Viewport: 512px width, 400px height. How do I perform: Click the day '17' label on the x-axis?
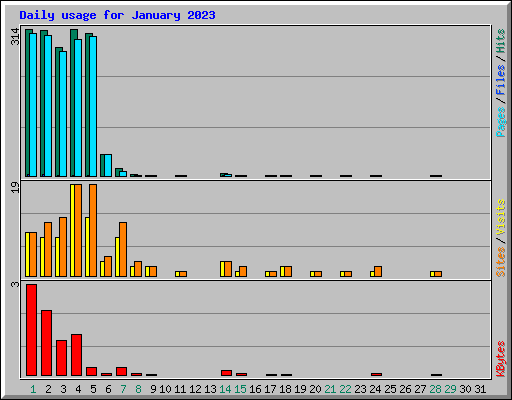(270, 389)
